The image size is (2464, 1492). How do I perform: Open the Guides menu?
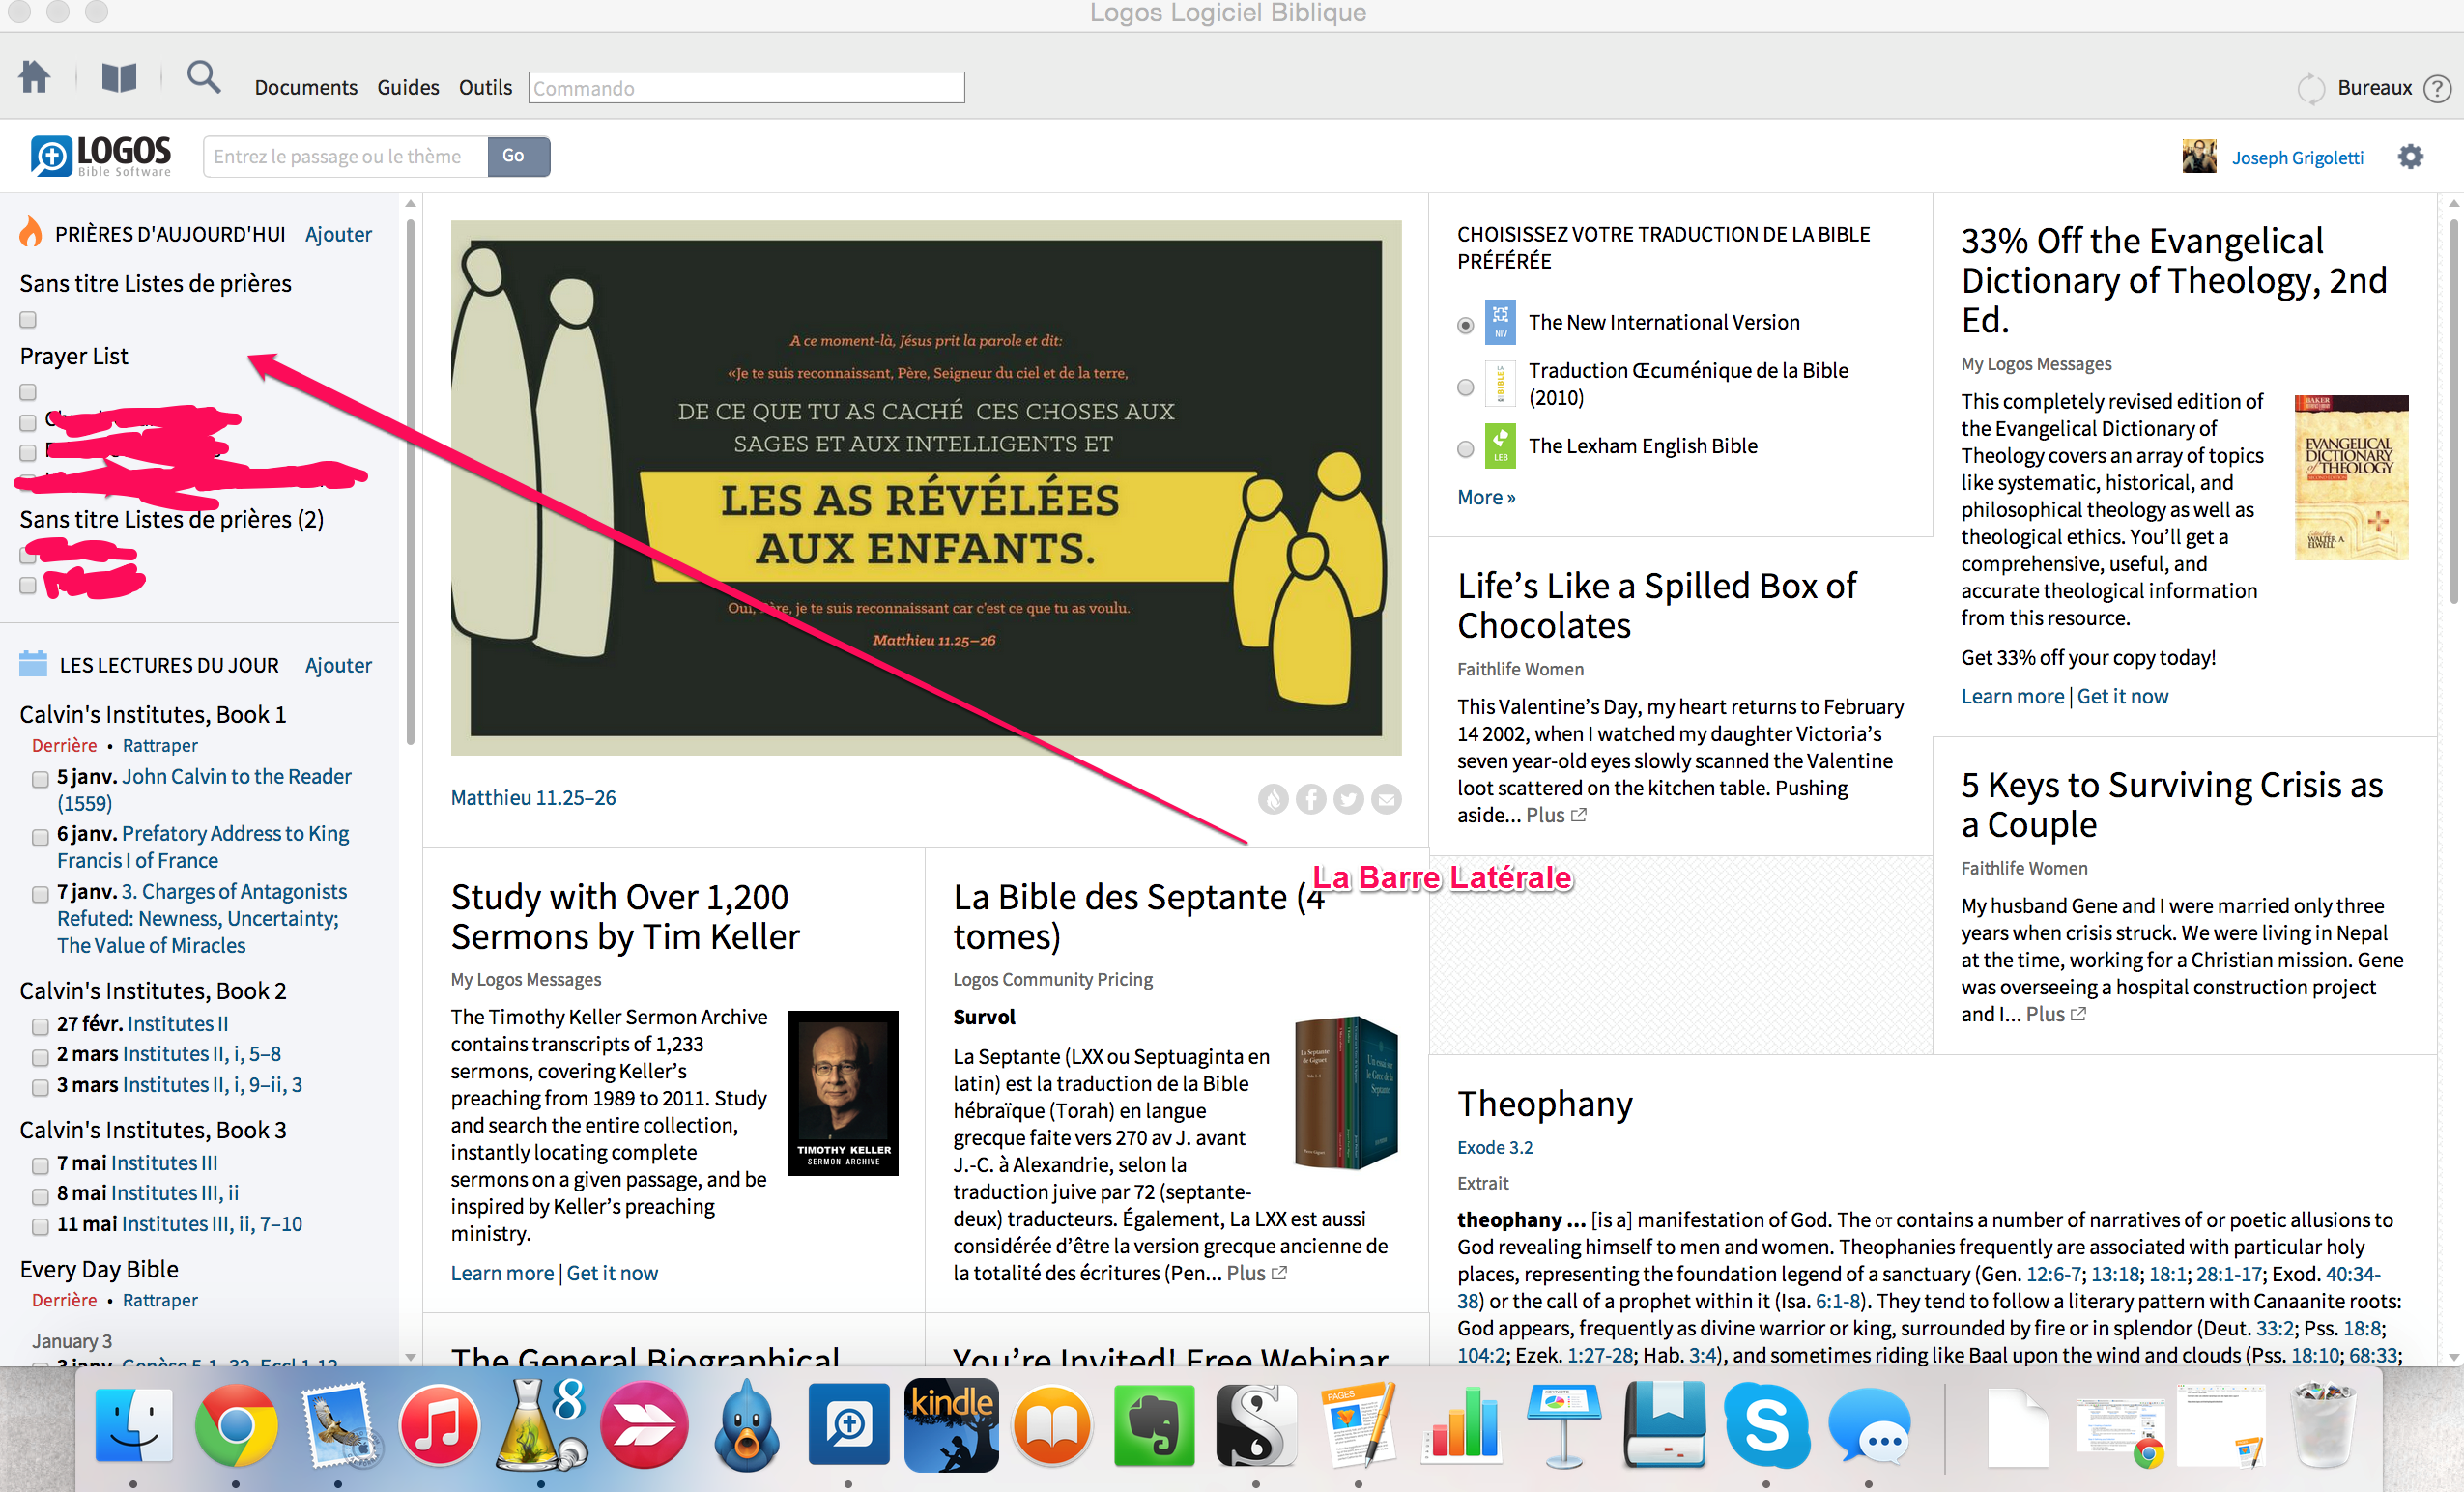coord(408,88)
